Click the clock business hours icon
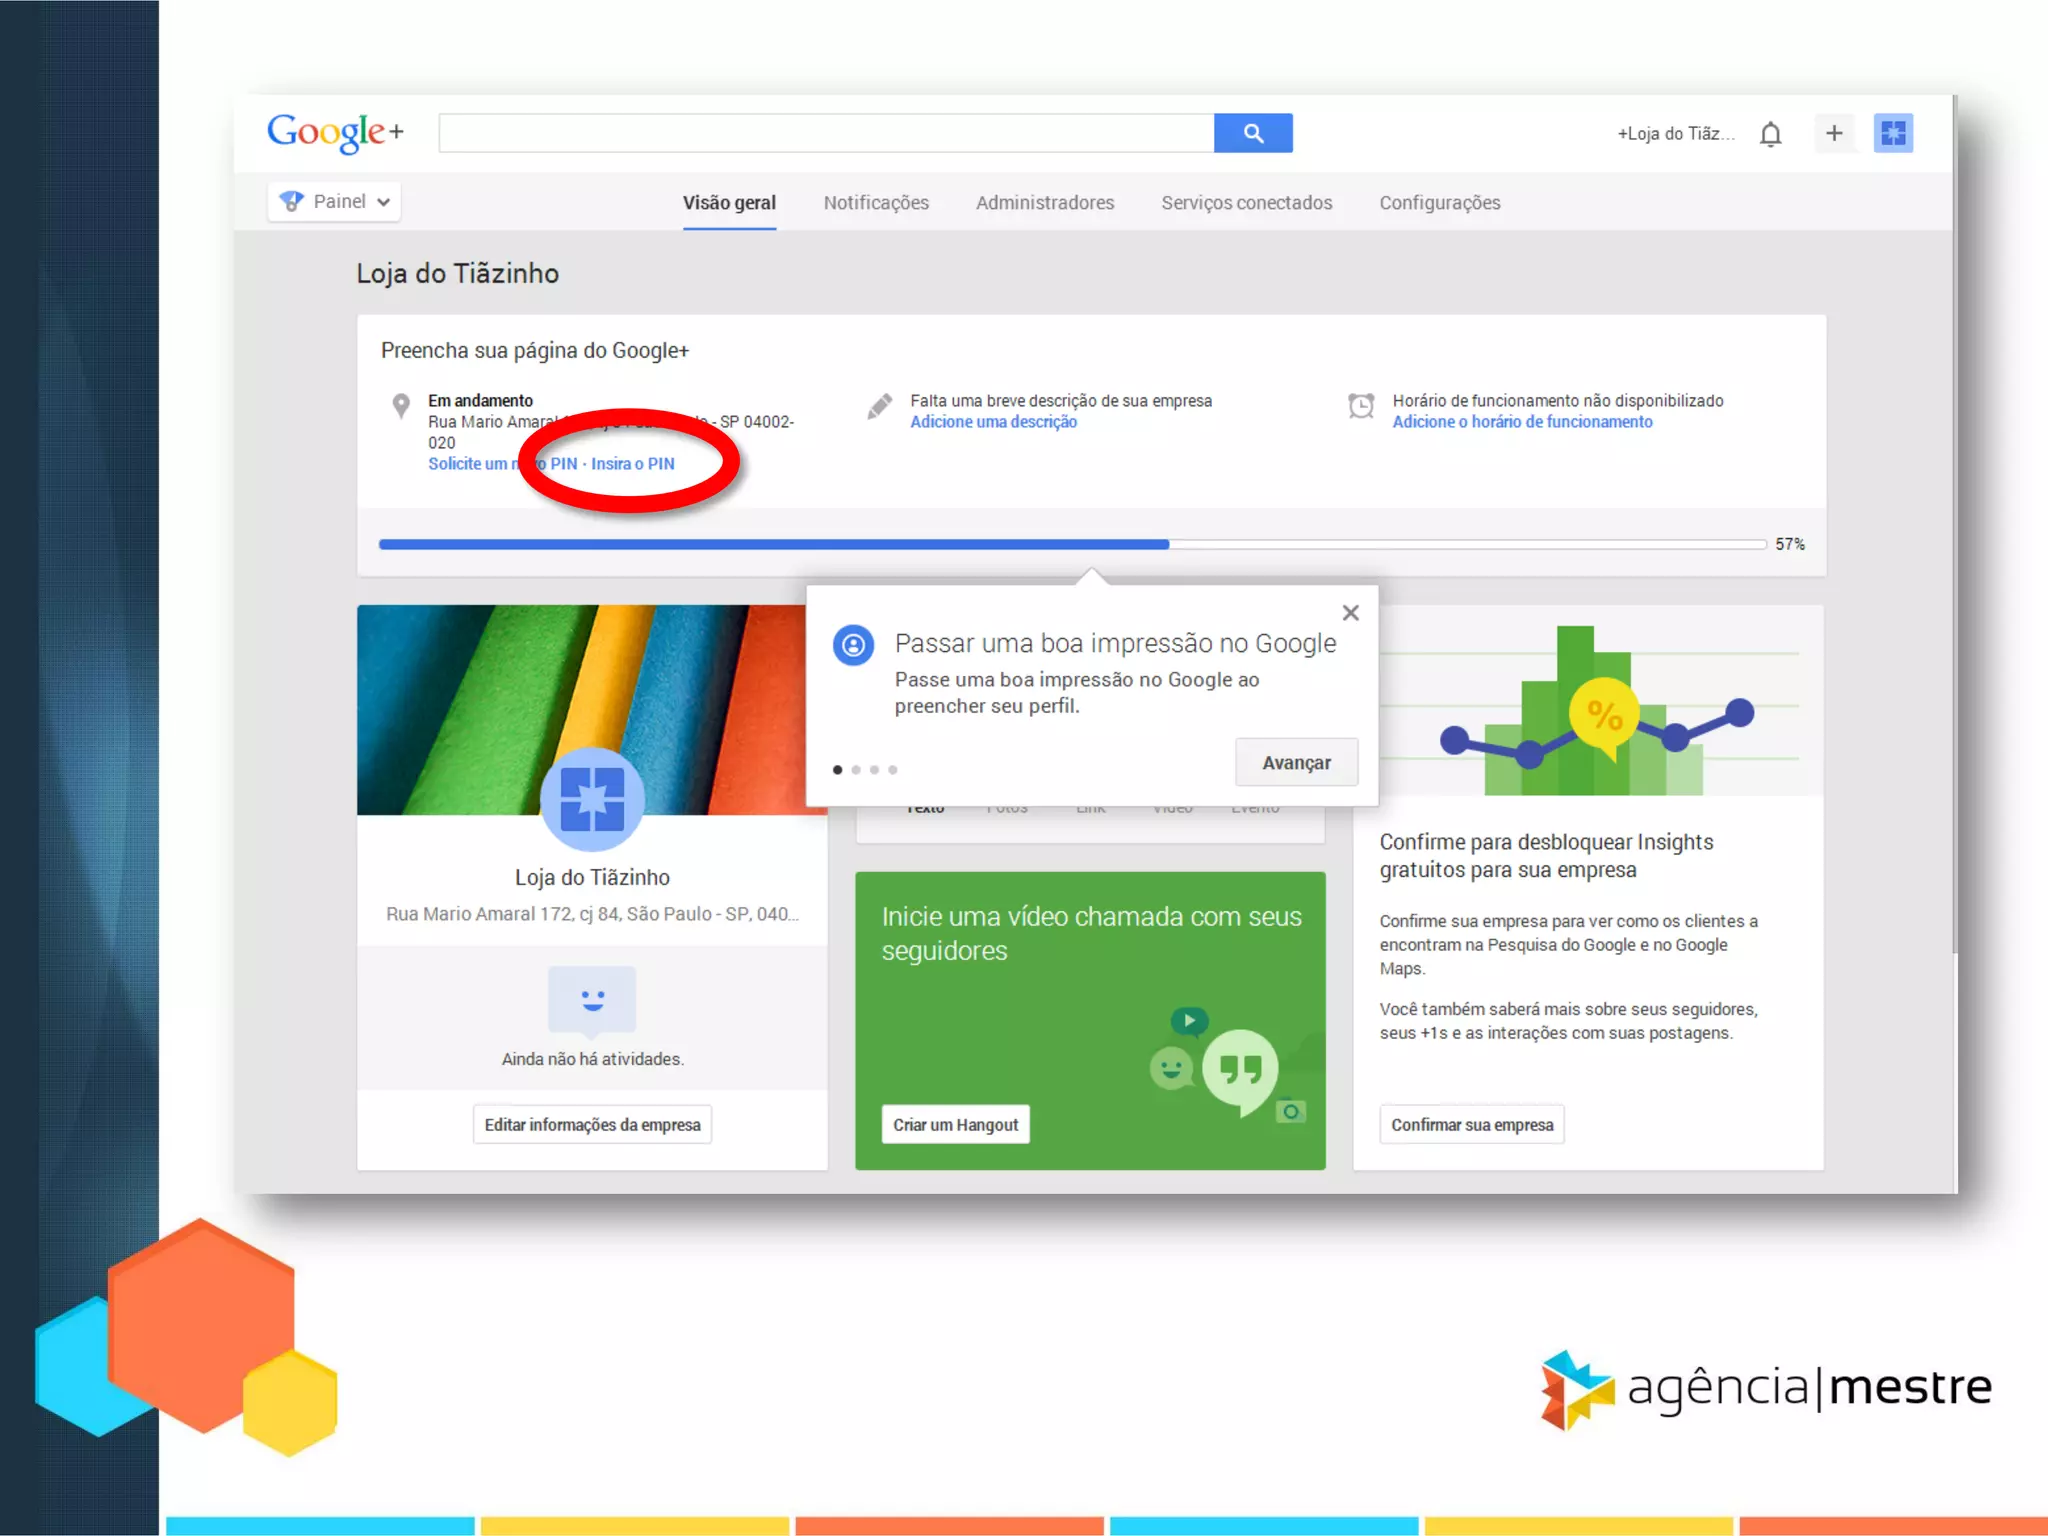Screen dimensions: 2048x1536 (x=1361, y=406)
